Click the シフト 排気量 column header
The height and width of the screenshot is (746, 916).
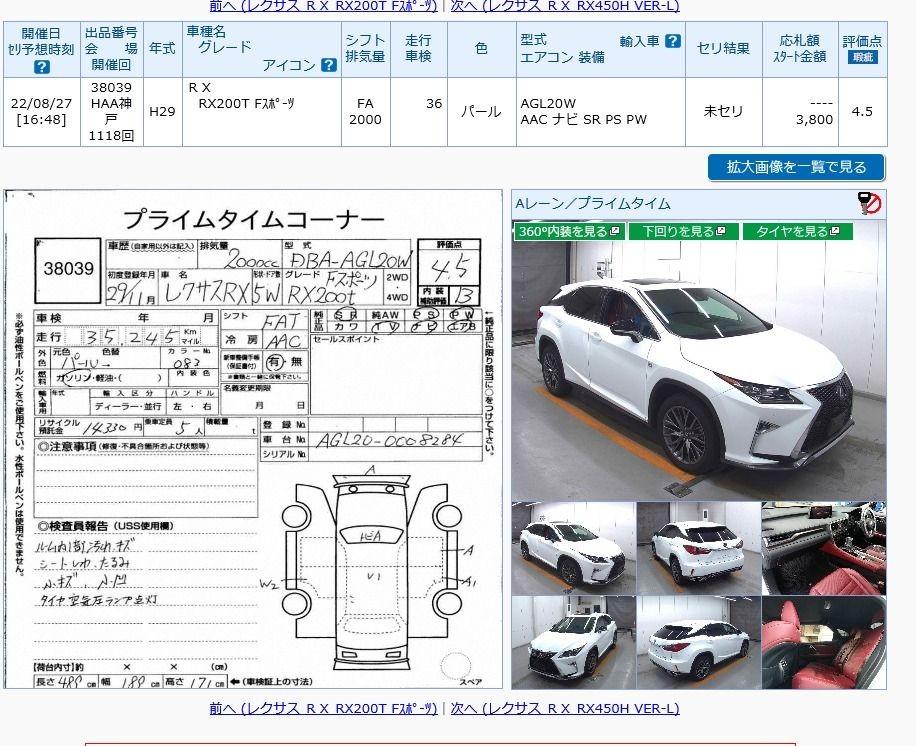(365, 48)
